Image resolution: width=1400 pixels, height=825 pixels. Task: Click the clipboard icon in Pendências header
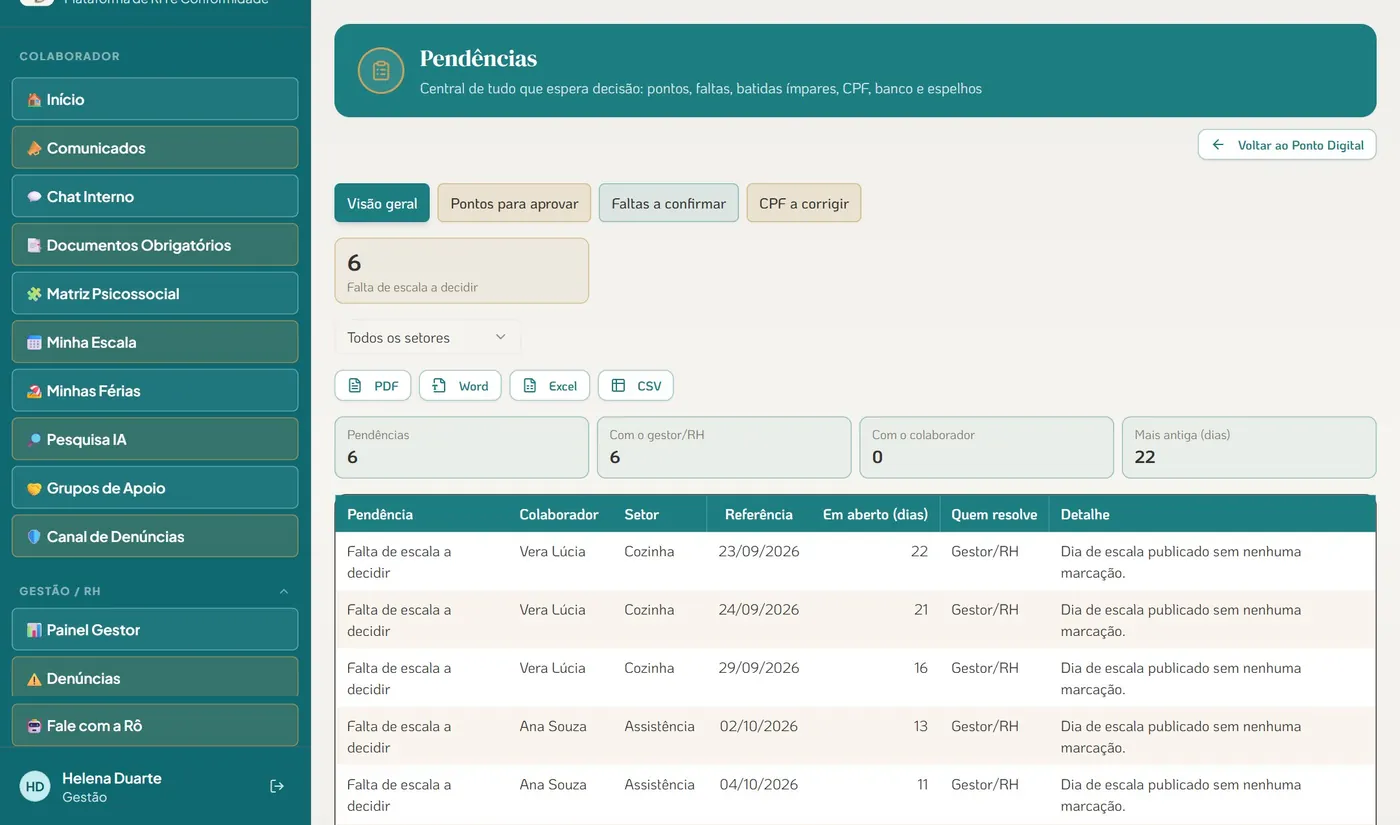(x=381, y=71)
